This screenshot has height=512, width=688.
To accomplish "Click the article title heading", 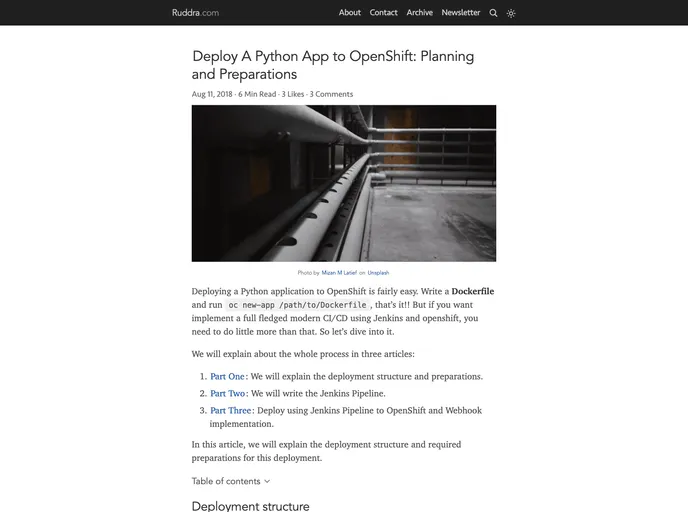I will pos(333,65).
